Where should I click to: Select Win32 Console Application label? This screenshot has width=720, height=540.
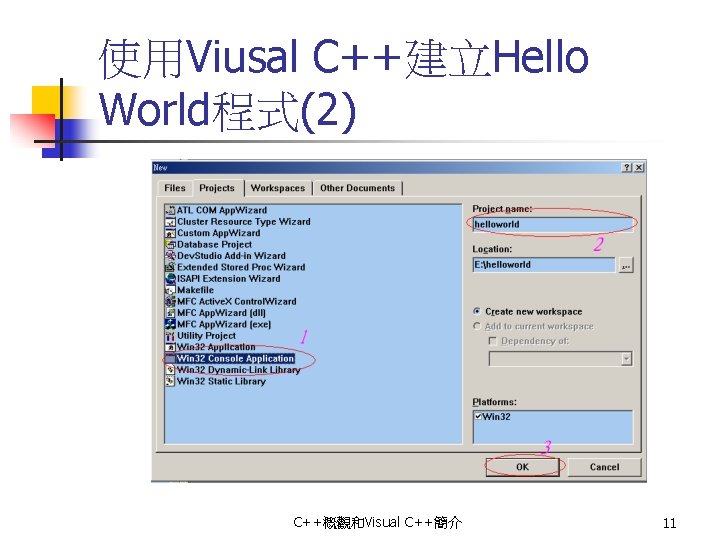236,359
